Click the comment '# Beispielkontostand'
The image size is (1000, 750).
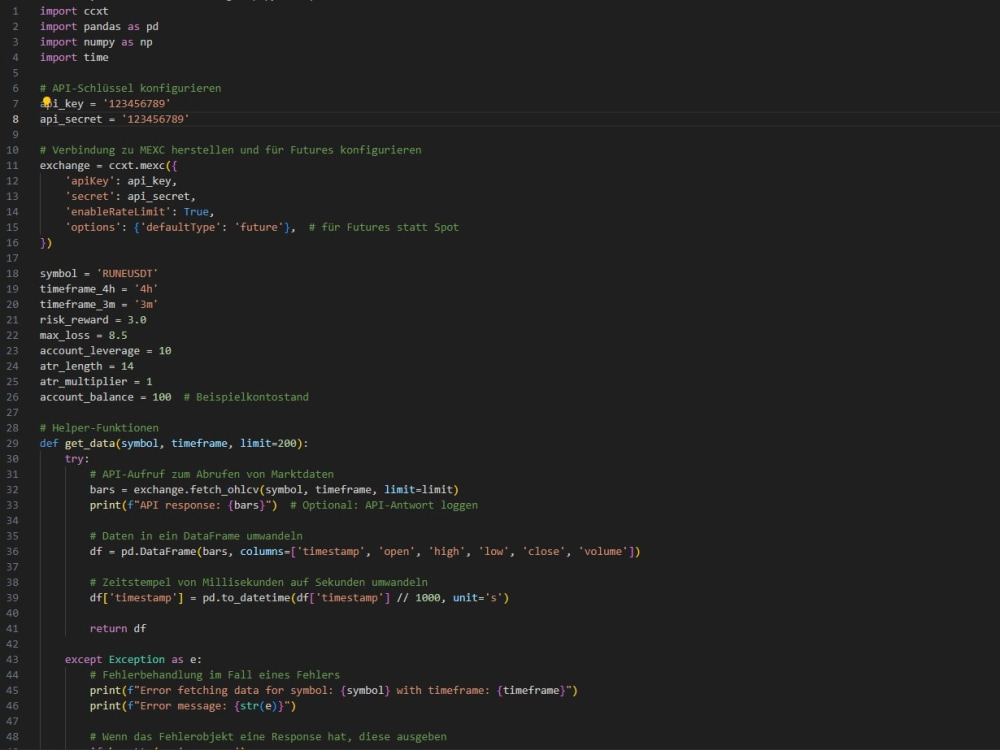246,397
